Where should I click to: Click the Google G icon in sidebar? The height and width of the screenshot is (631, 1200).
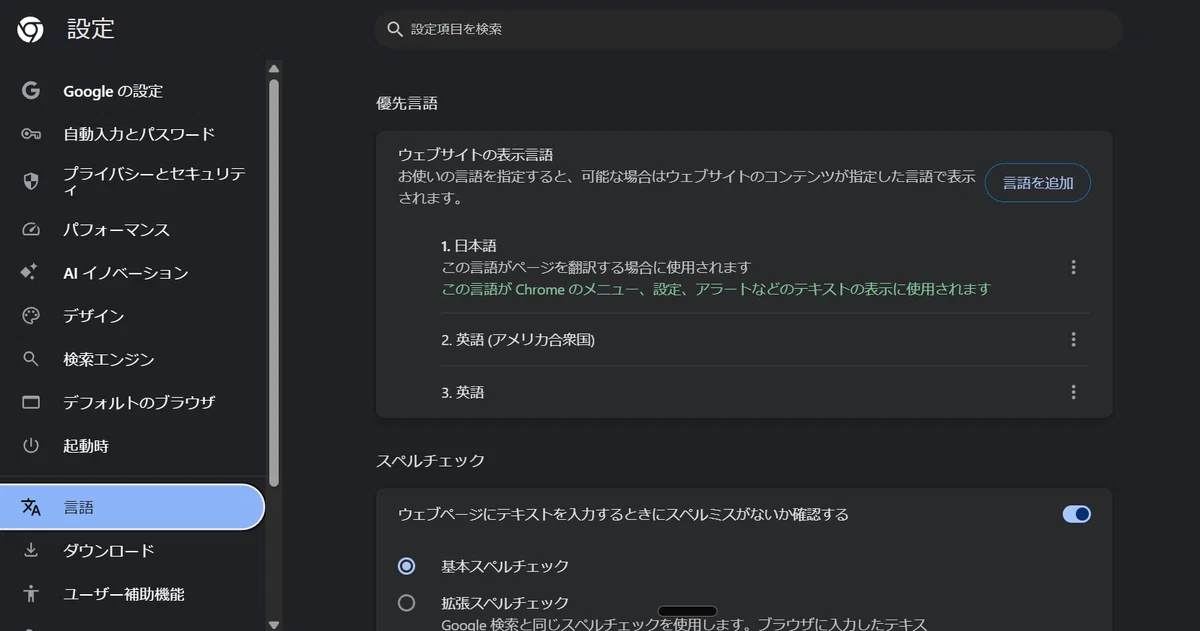[31, 91]
